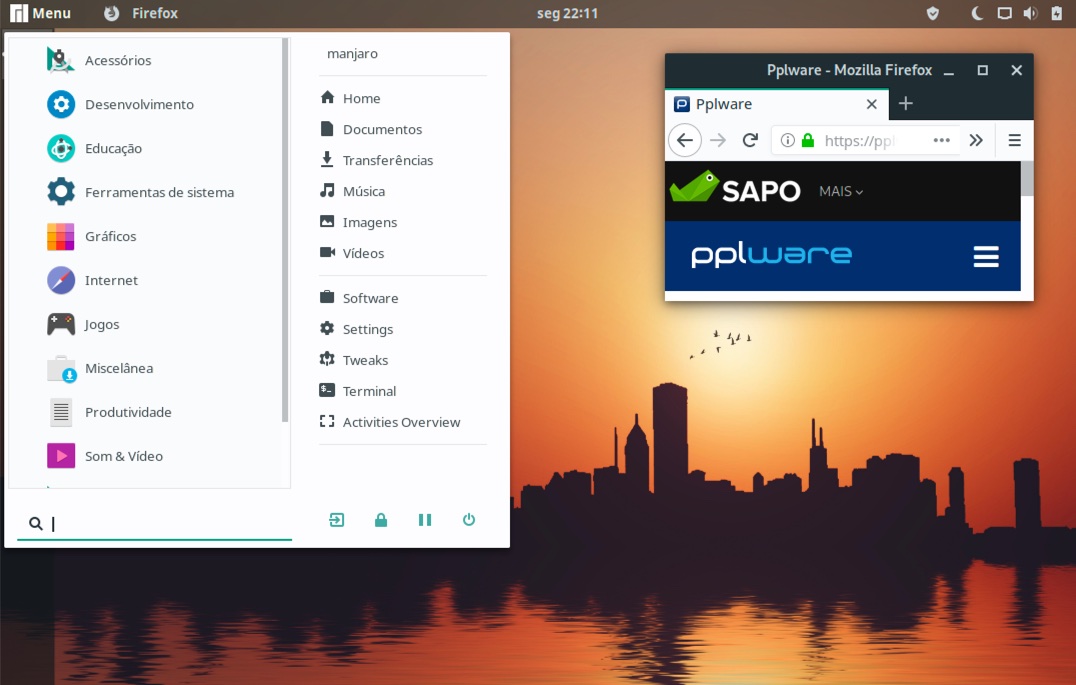Expand the Firefox toolbar overflow chevron
Screen dimensions: 1076x685
point(977,140)
